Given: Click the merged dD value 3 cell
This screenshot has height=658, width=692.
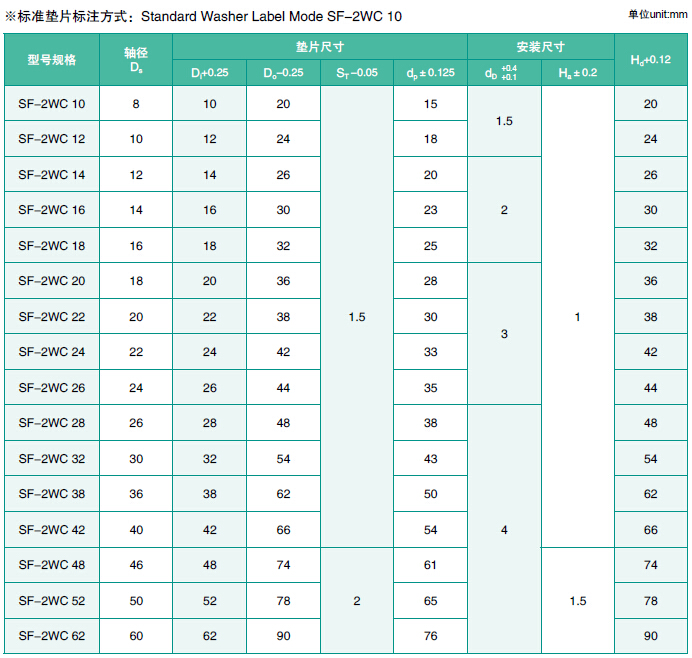Looking at the screenshot, I should pos(504,334).
